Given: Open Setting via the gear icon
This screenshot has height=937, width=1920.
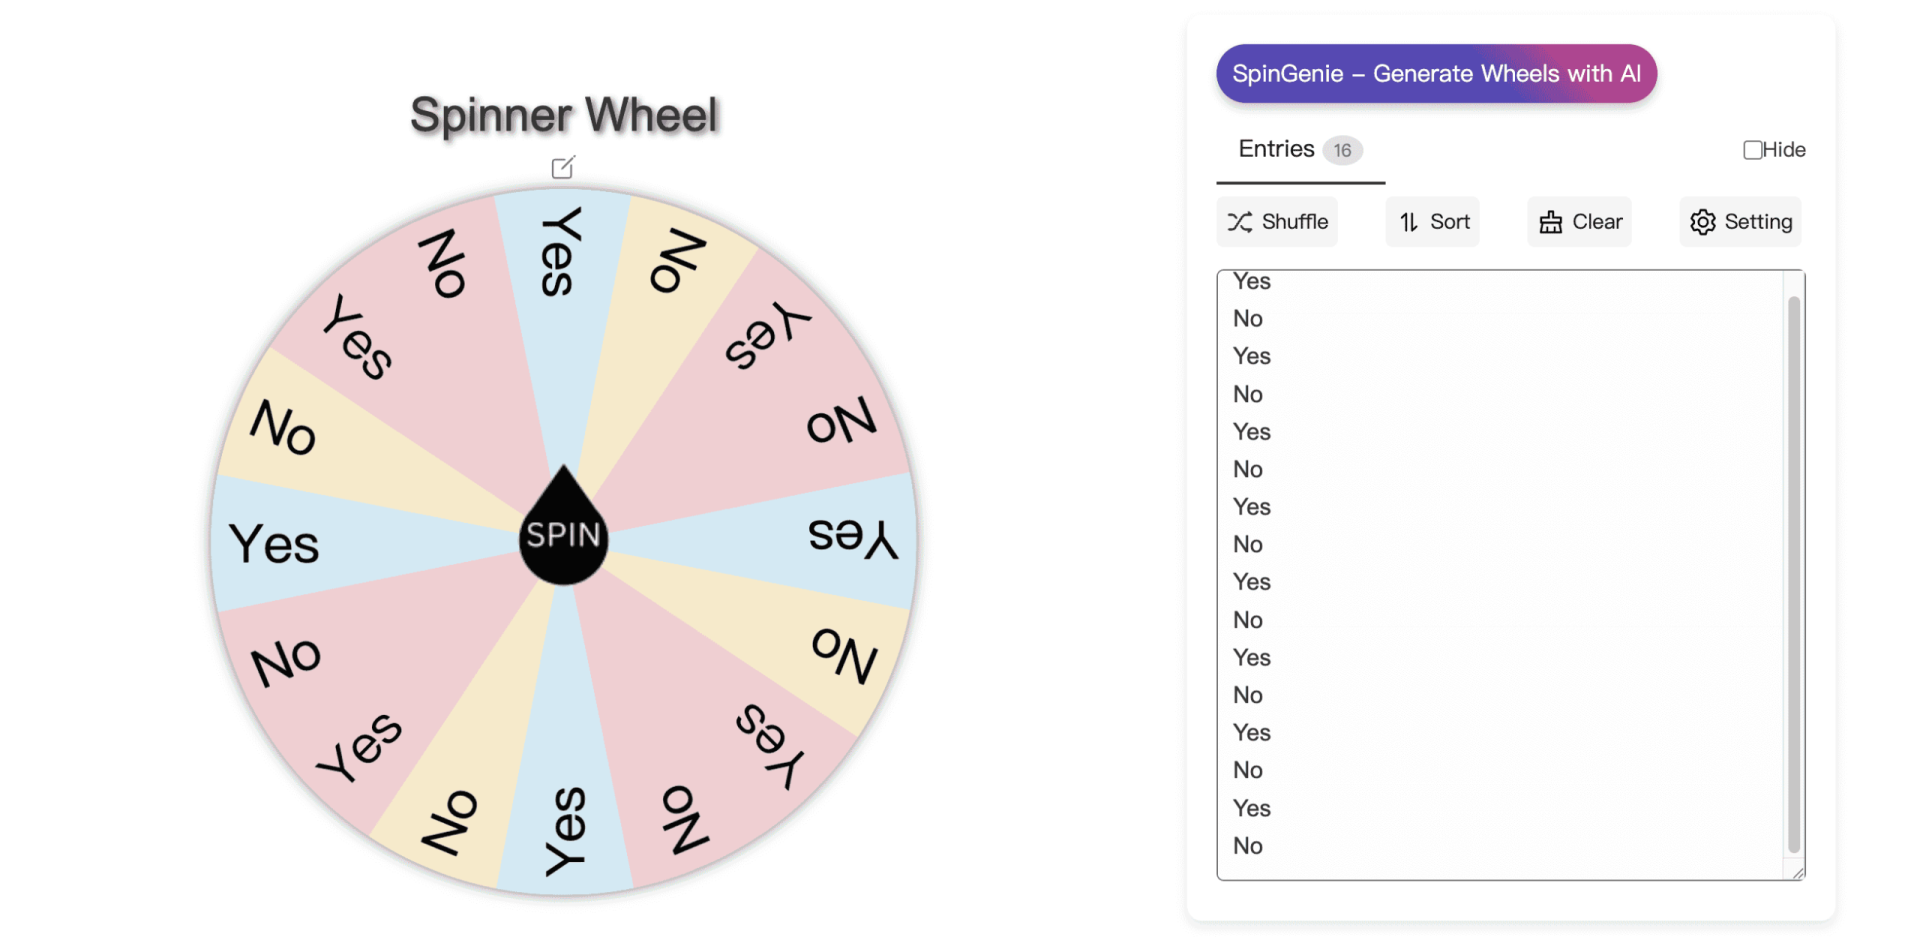Looking at the screenshot, I should (x=1702, y=222).
